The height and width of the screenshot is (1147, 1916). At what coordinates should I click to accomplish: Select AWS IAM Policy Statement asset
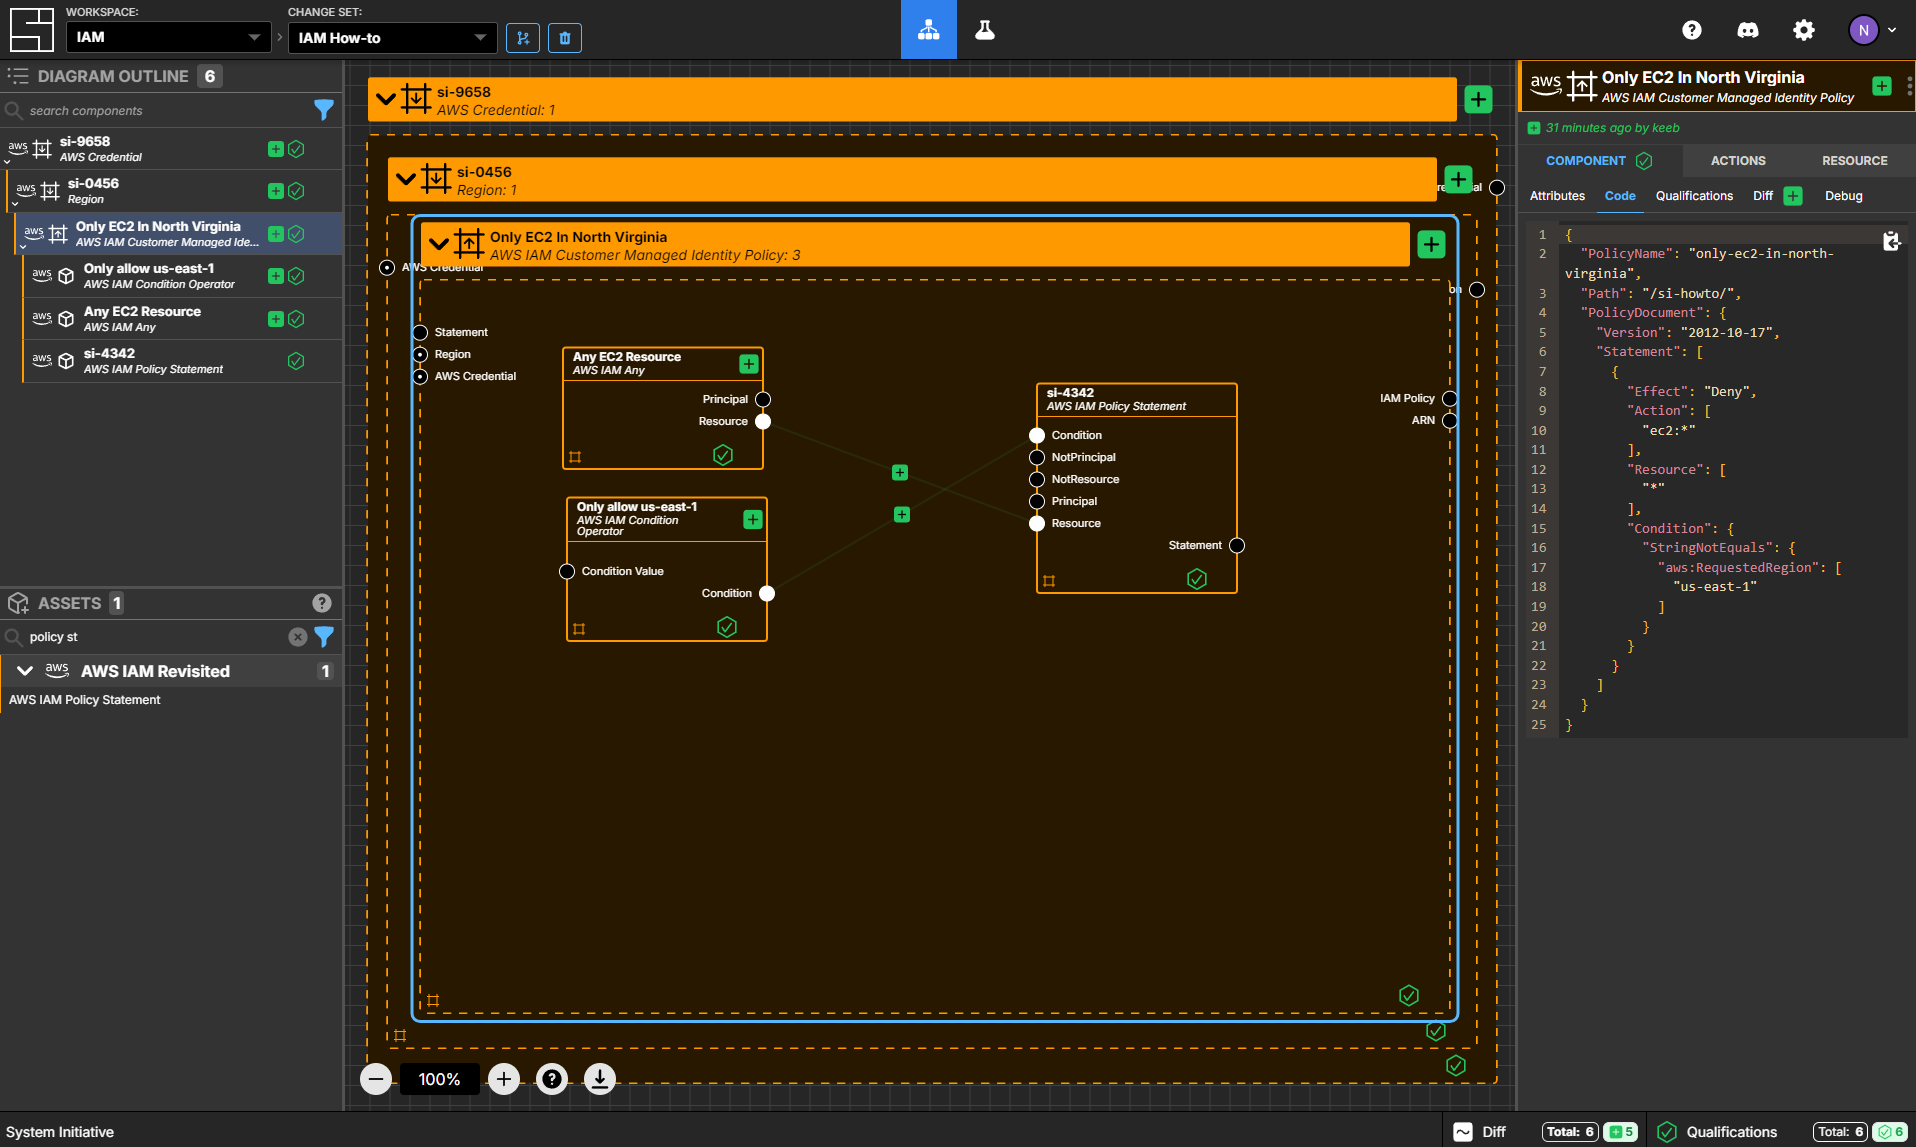pos(85,700)
